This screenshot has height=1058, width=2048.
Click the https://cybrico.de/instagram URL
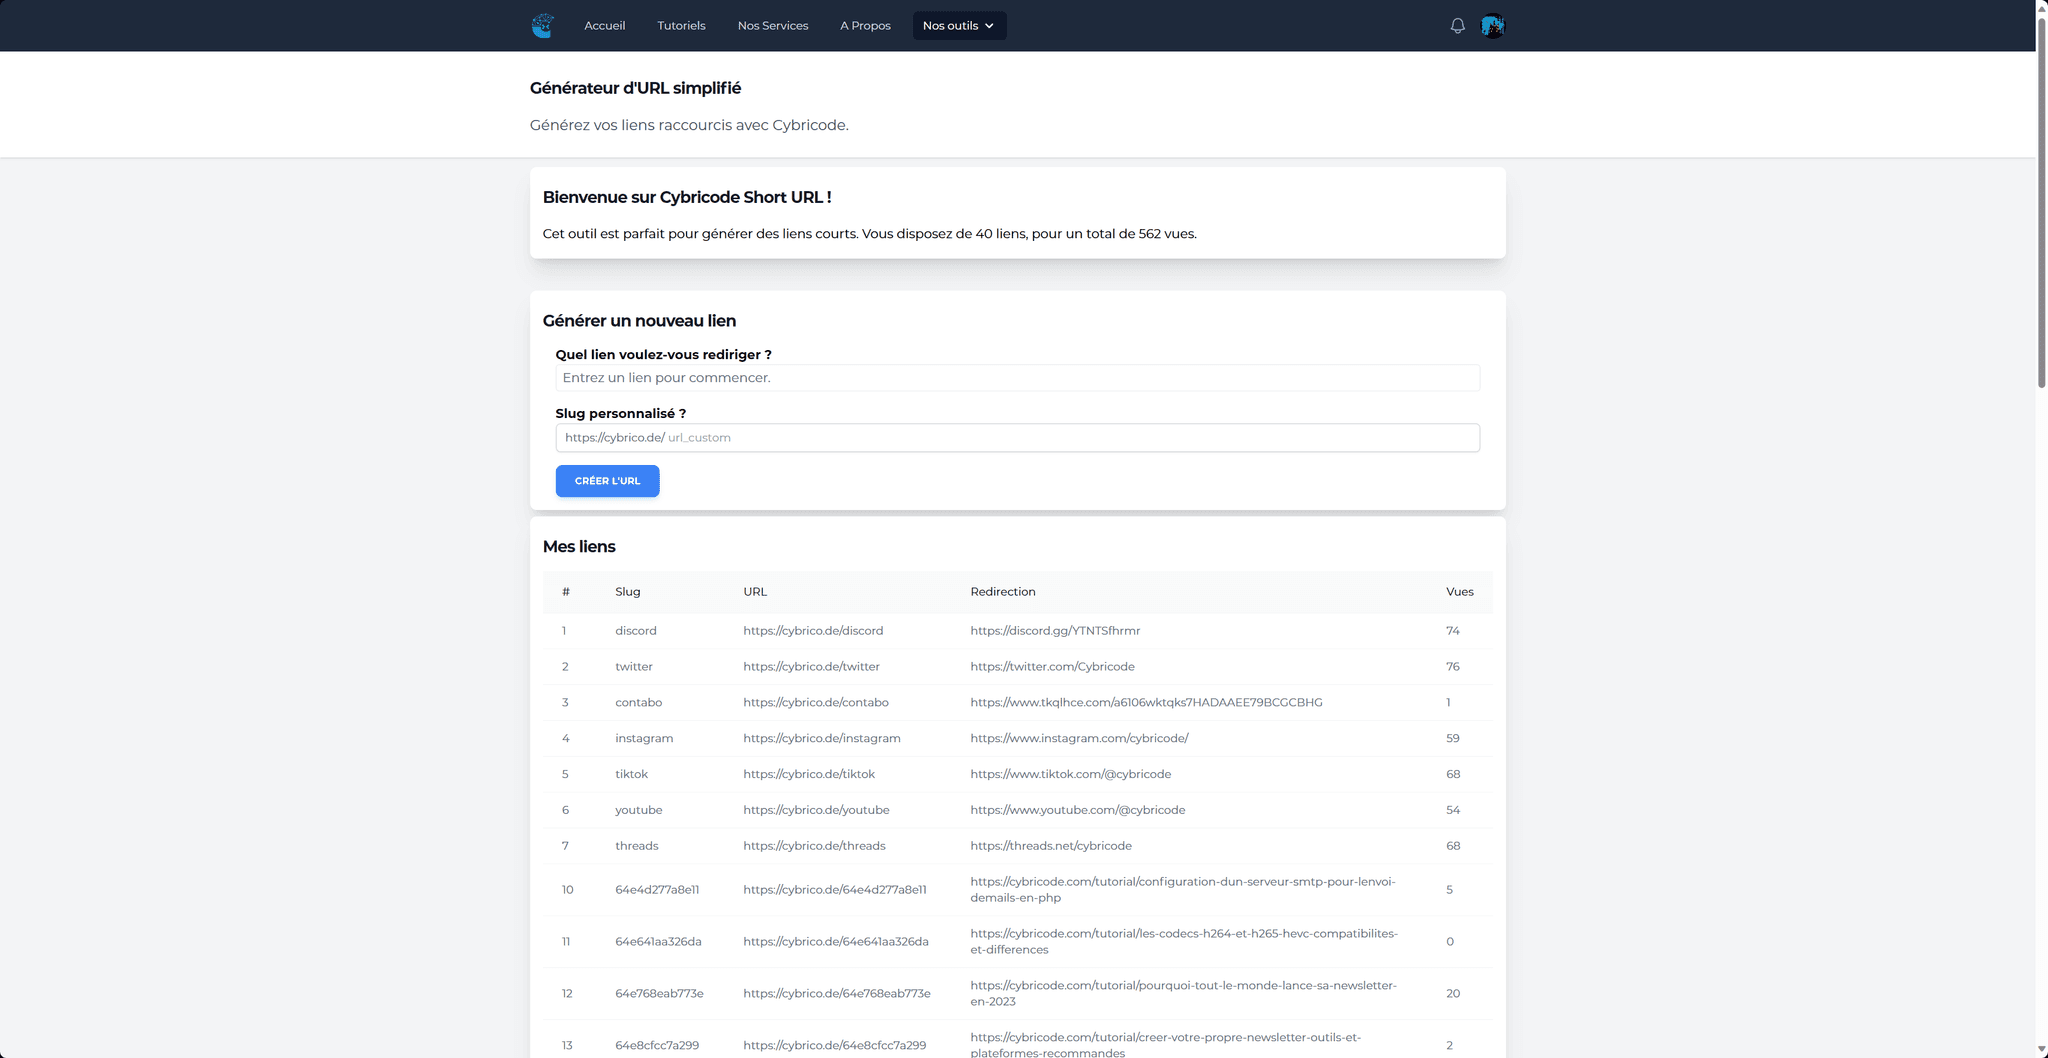point(822,739)
